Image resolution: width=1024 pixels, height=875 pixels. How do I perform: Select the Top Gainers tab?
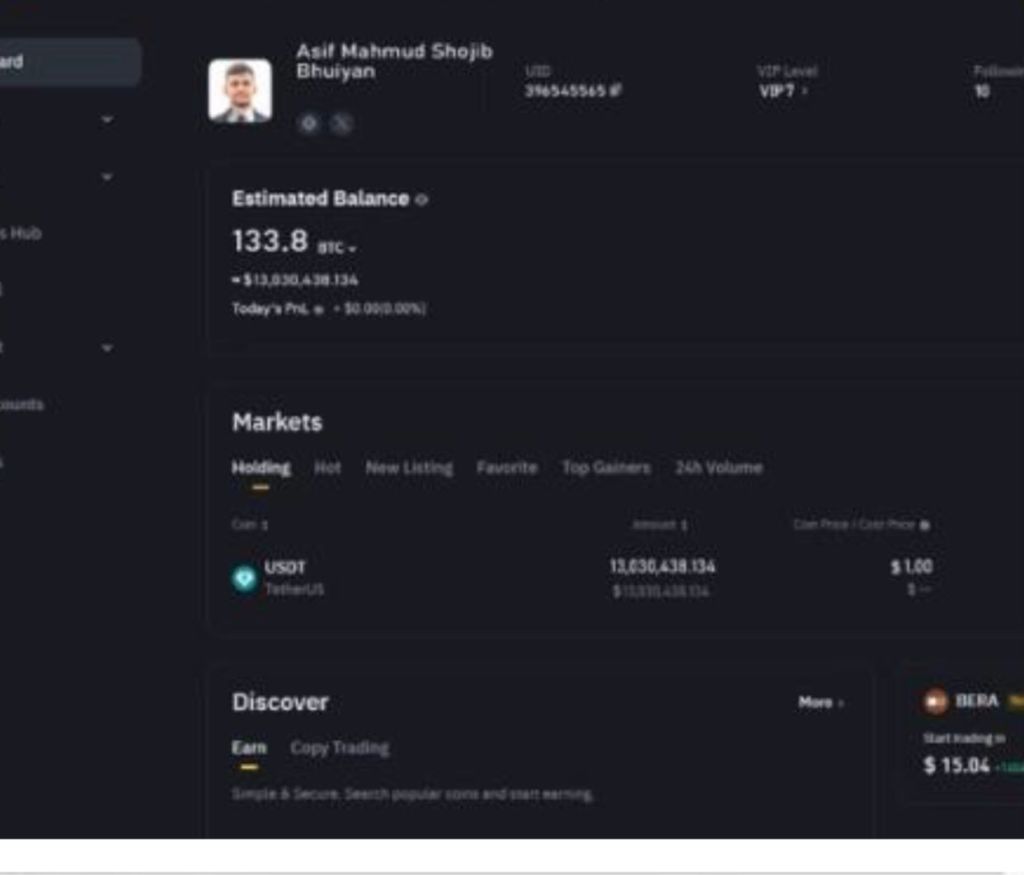(x=605, y=468)
